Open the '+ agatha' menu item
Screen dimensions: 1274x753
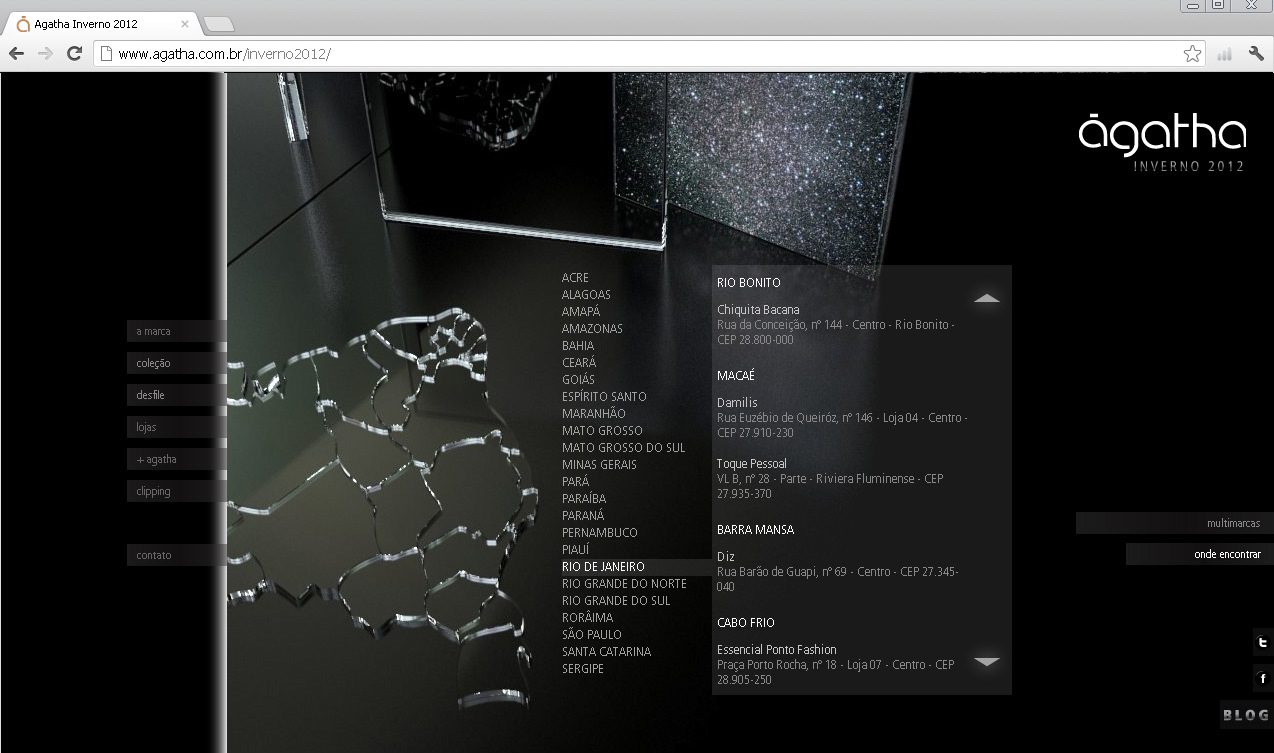(x=177, y=459)
